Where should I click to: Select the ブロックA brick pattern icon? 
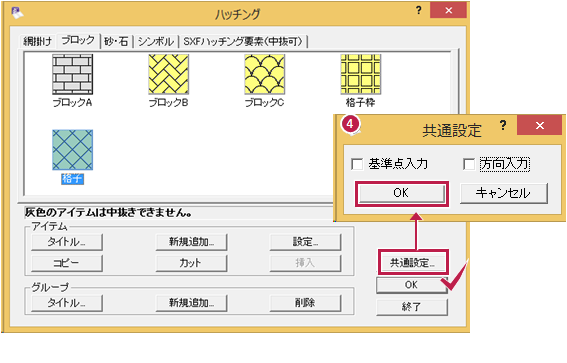72,74
